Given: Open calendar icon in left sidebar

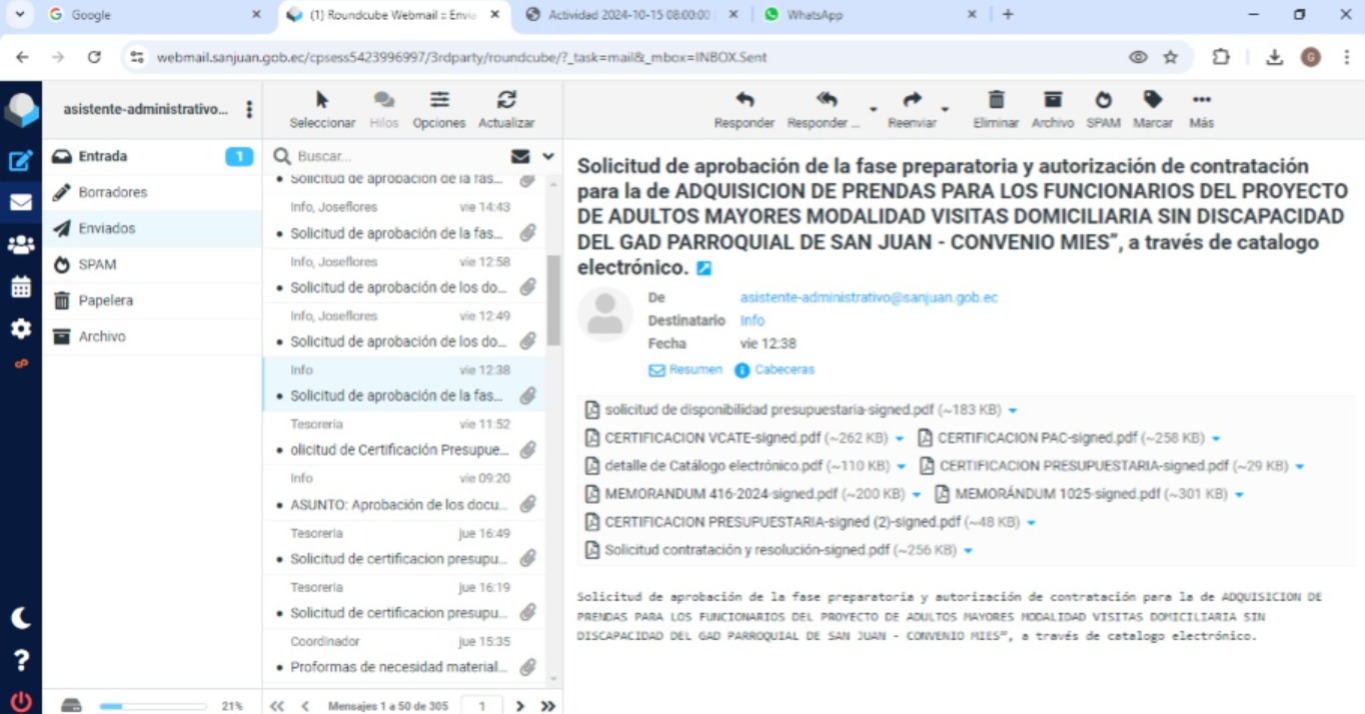Looking at the screenshot, I should click(x=21, y=287).
